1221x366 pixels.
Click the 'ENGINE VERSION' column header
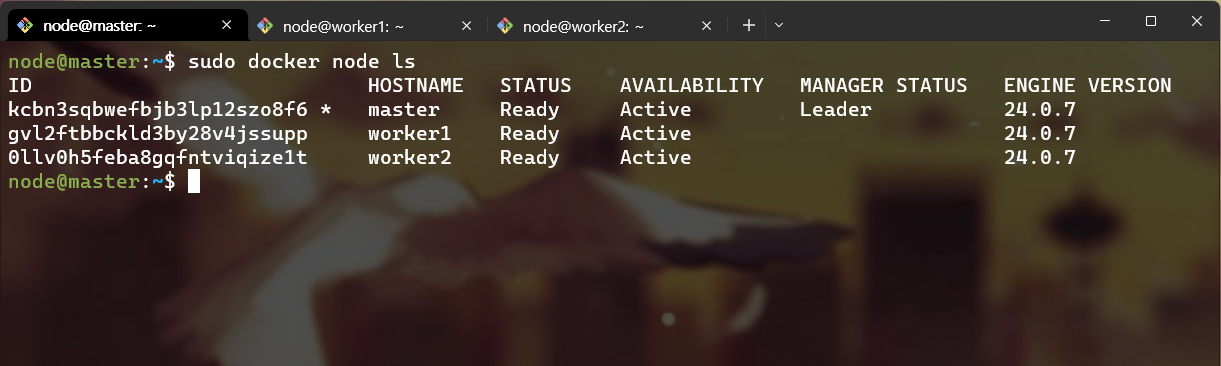point(1087,86)
